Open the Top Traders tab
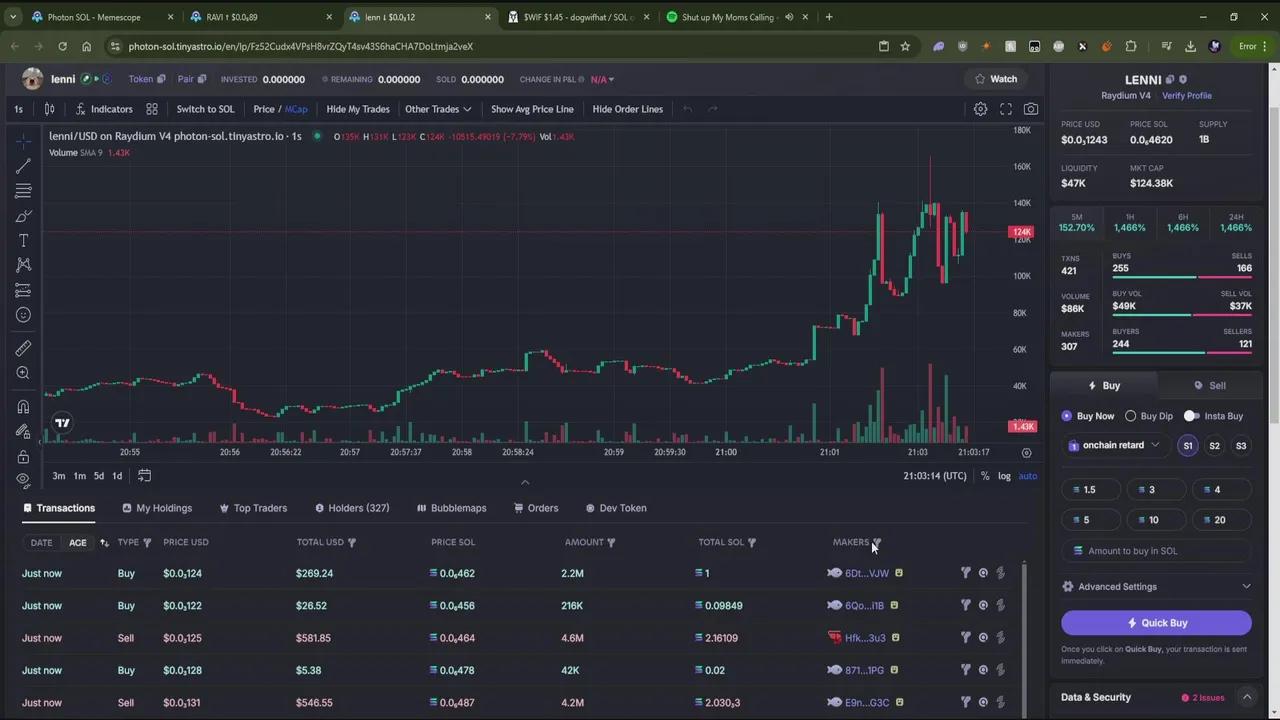This screenshot has height=720, width=1280. [253, 508]
